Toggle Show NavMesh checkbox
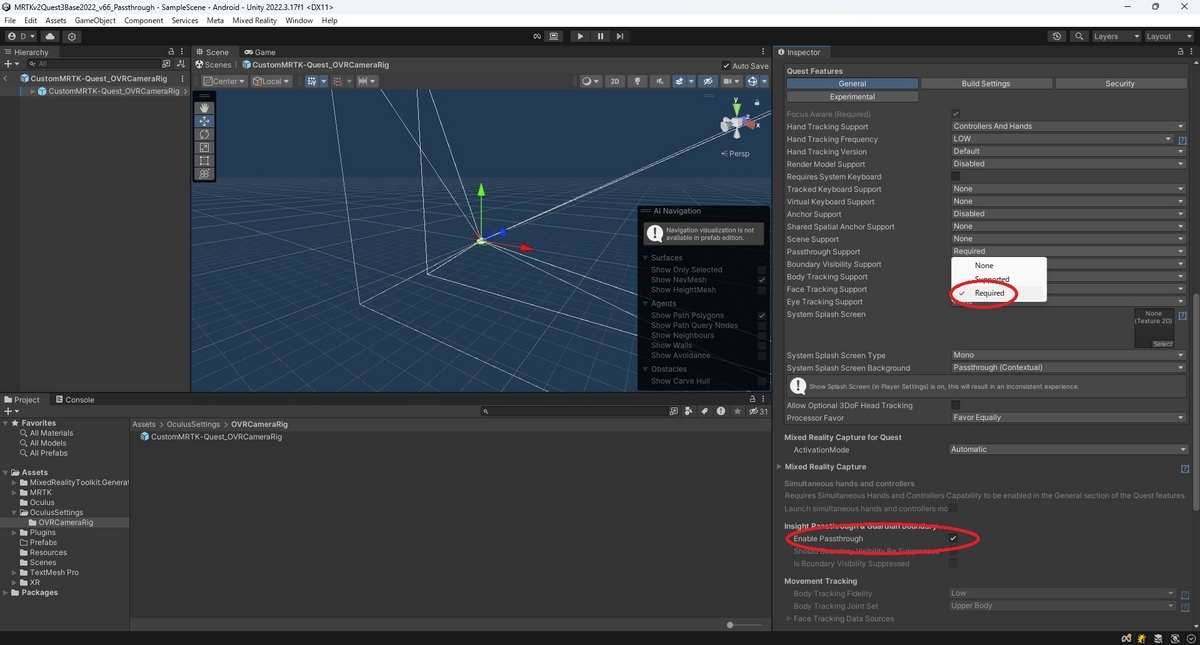This screenshot has width=1200, height=645. point(762,280)
